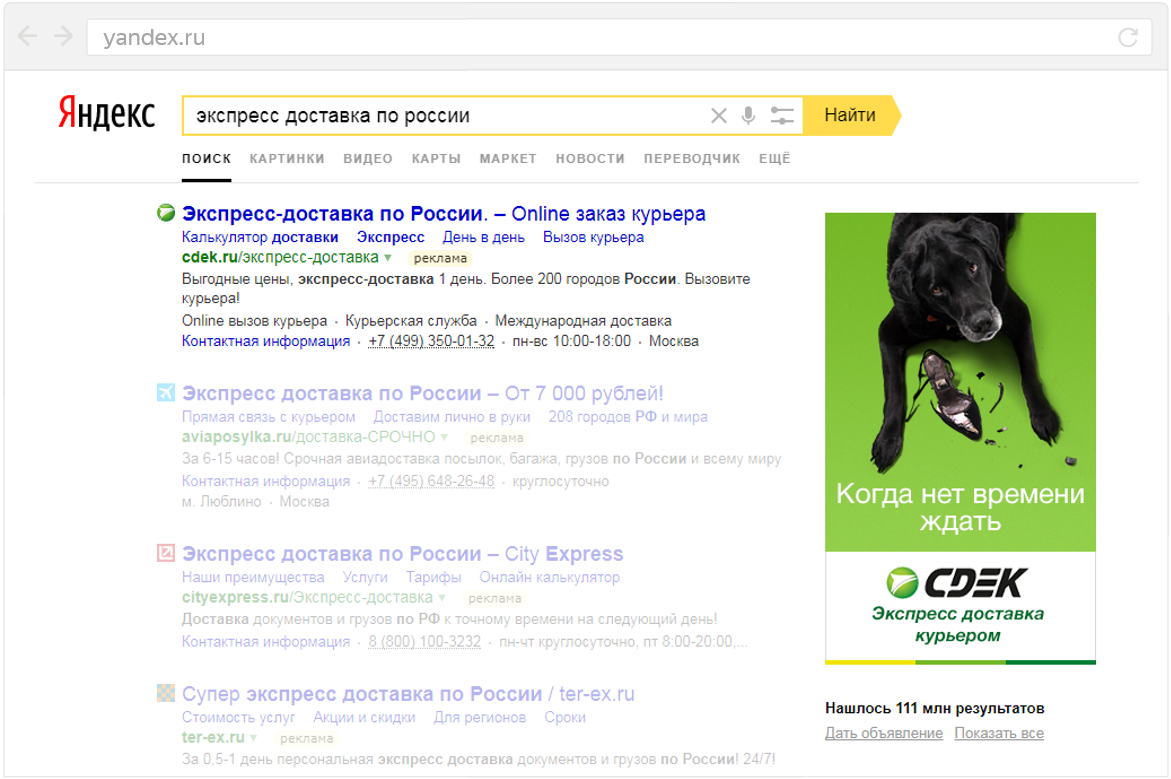Open the Сроки sitelink
The image size is (1171, 779).
(x=565, y=718)
